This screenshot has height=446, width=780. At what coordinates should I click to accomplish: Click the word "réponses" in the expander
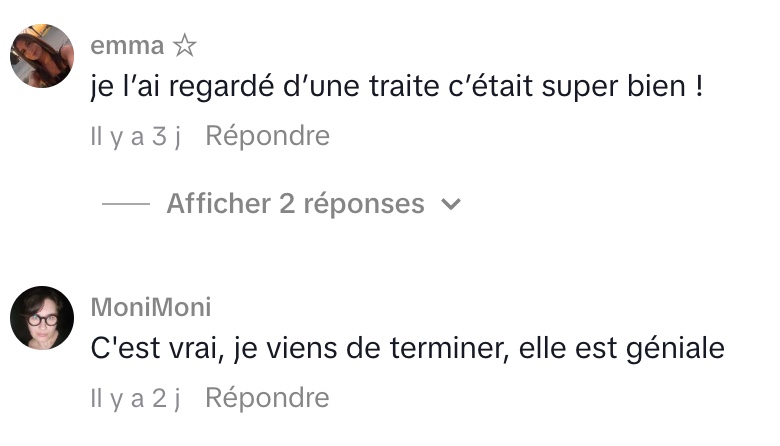(x=364, y=204)
